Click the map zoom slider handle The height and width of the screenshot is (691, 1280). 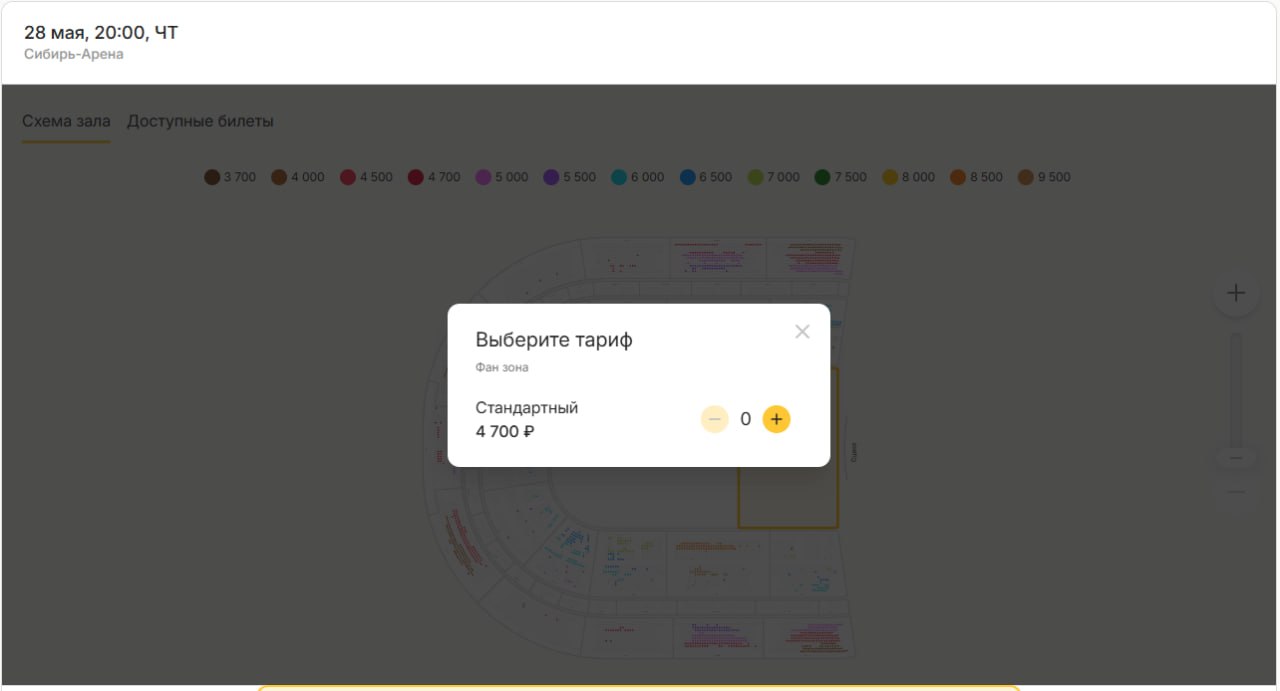[1236, 458]
